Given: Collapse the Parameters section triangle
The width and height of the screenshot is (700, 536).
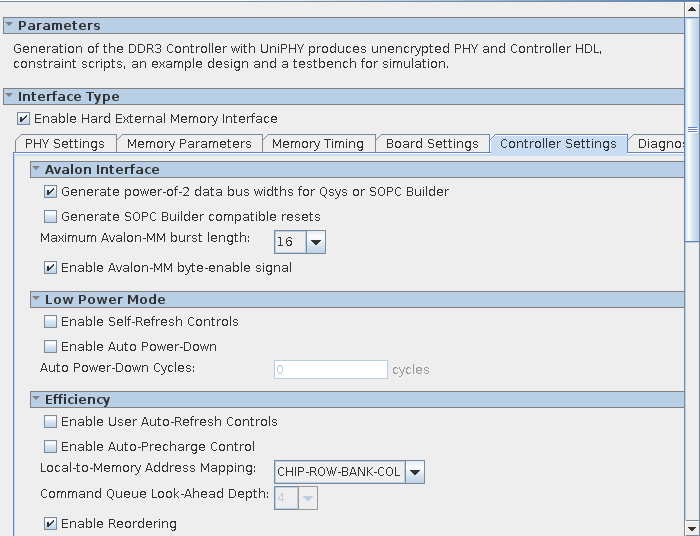Looking at the screenshot, I should coord(9,25).
